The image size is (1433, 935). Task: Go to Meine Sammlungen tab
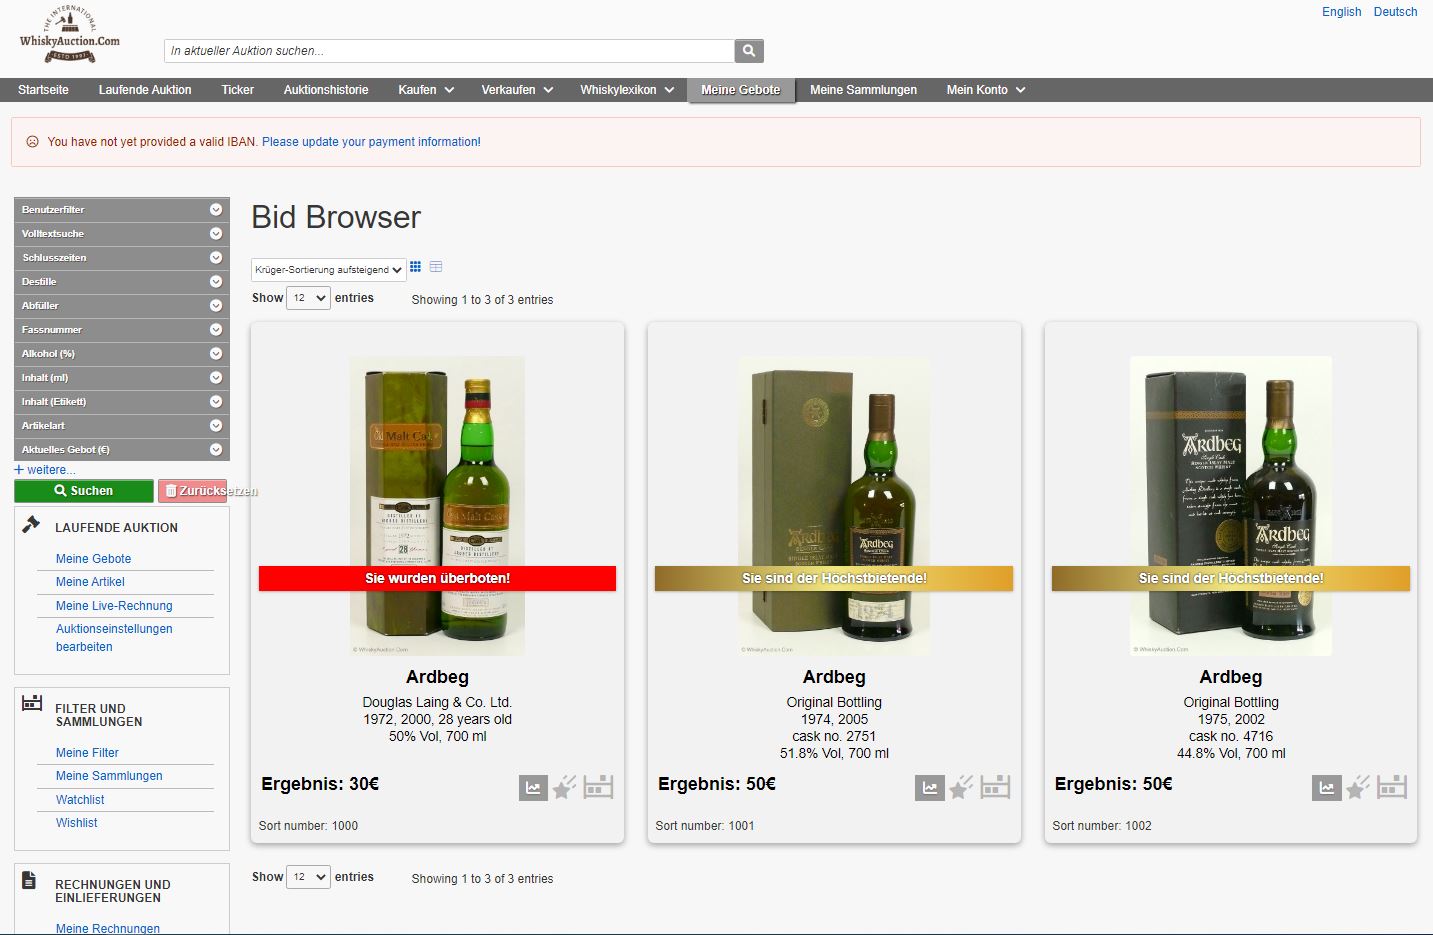pos(863,90)
